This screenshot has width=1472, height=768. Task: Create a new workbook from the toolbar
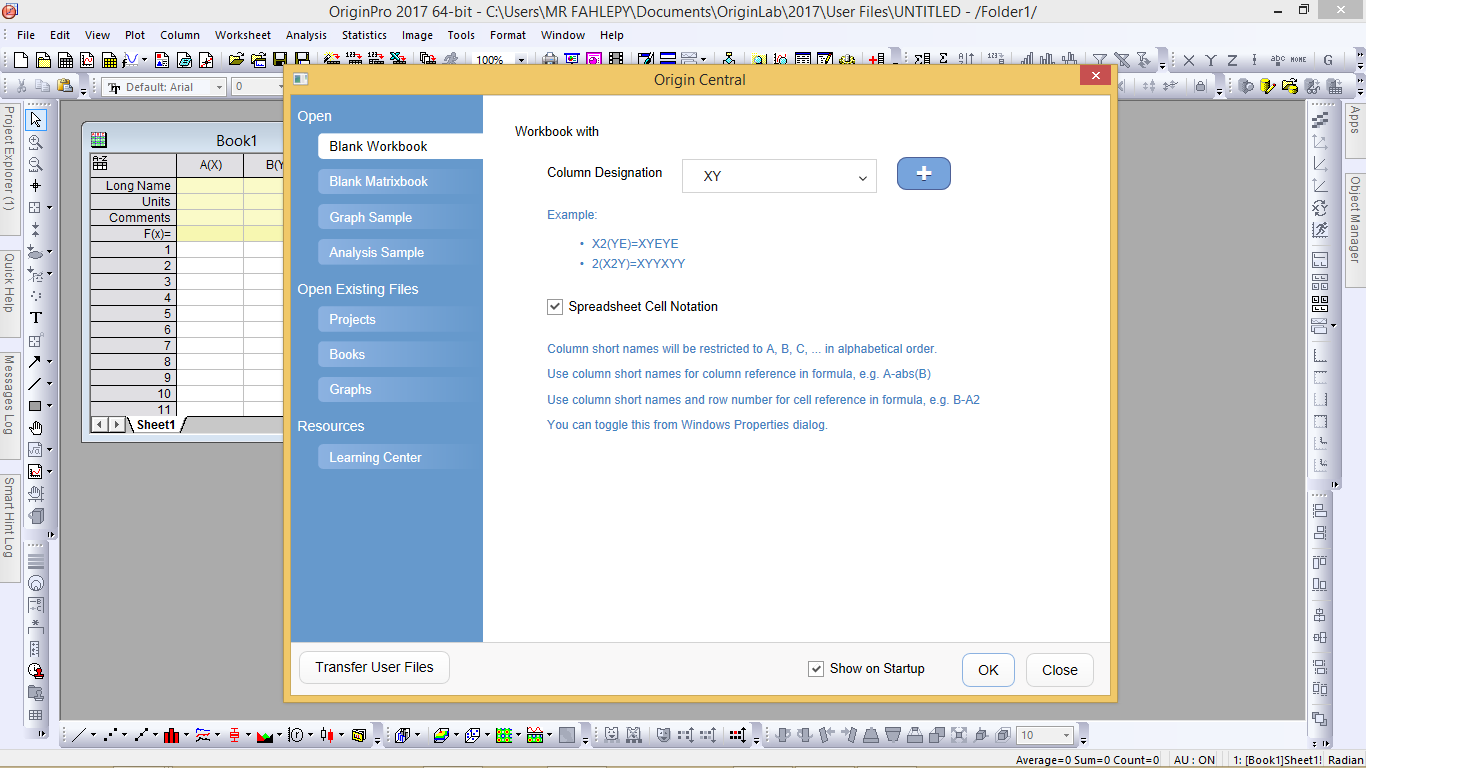pos(65,59)
